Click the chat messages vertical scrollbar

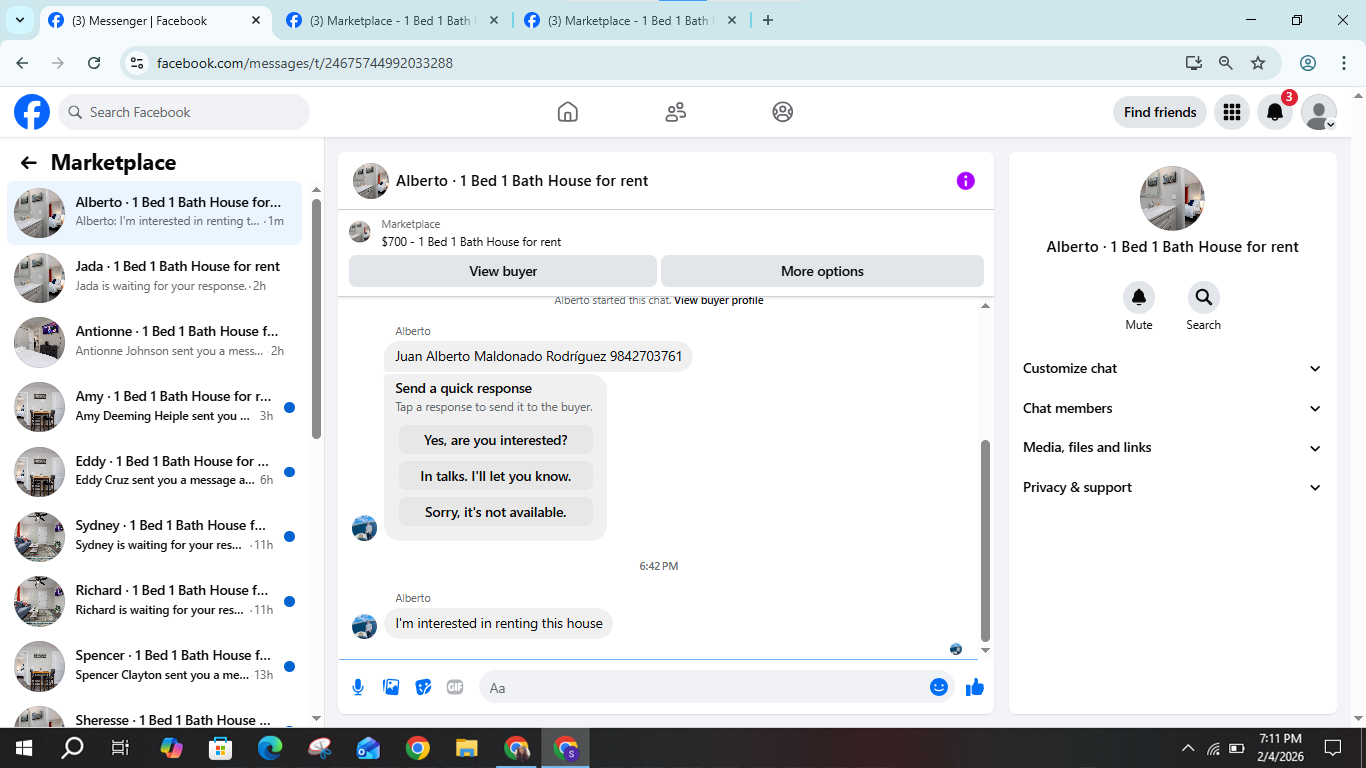pyautogui.click(x=985, y=540)
